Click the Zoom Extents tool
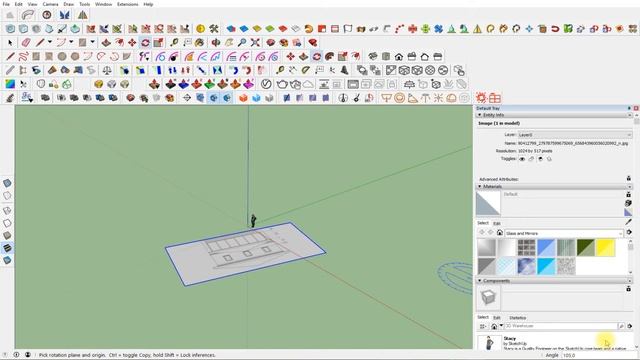640x360 pixels. pos(255,42)
